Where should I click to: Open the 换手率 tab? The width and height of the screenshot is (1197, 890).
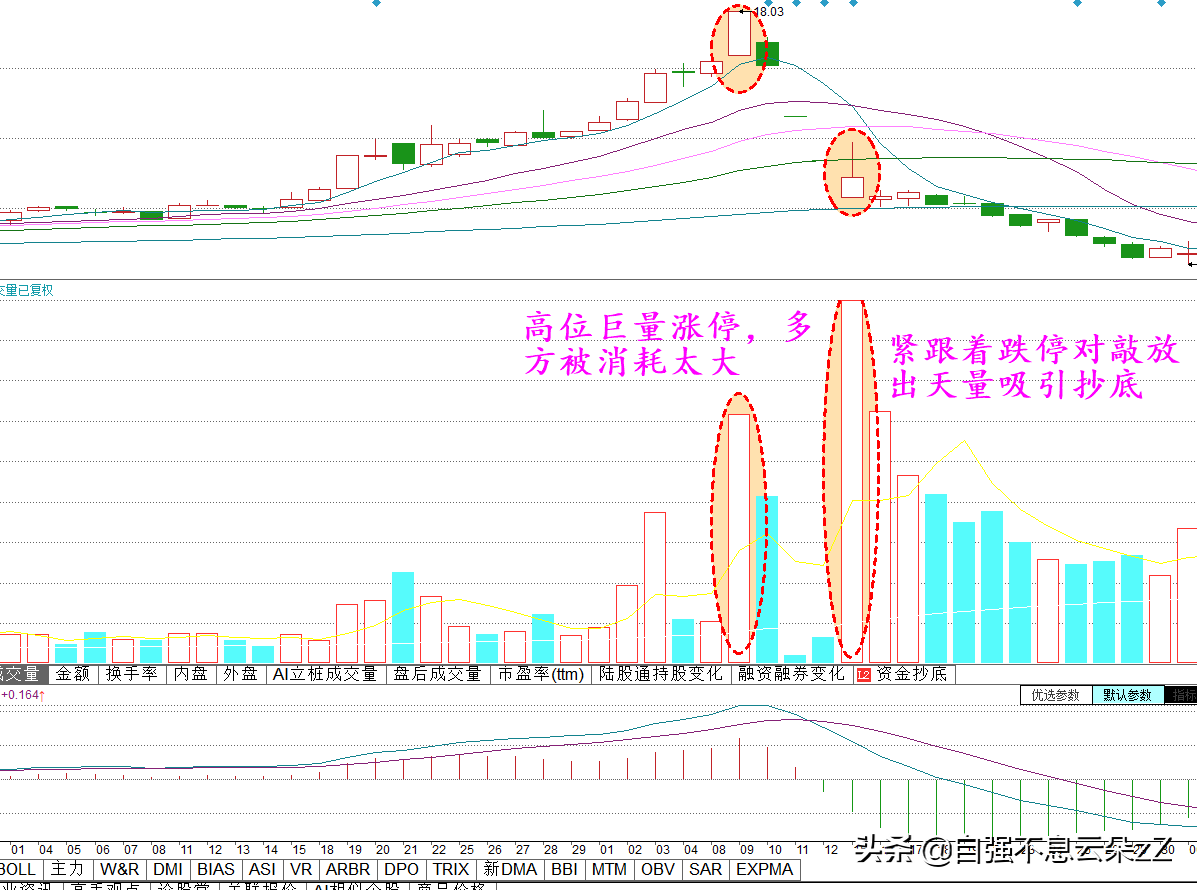click(131, 674)
